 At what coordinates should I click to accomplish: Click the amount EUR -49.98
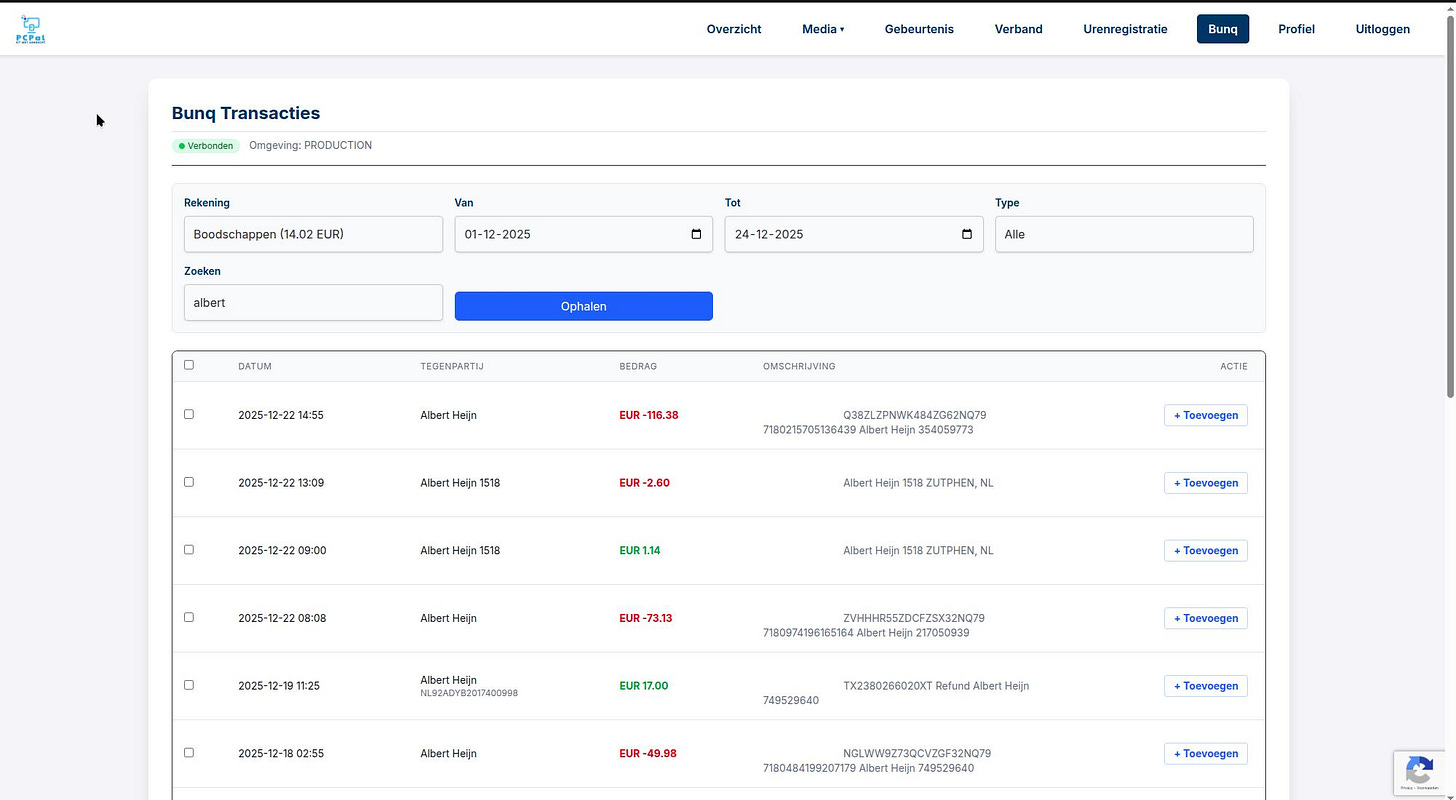click(x=648, y=753)
